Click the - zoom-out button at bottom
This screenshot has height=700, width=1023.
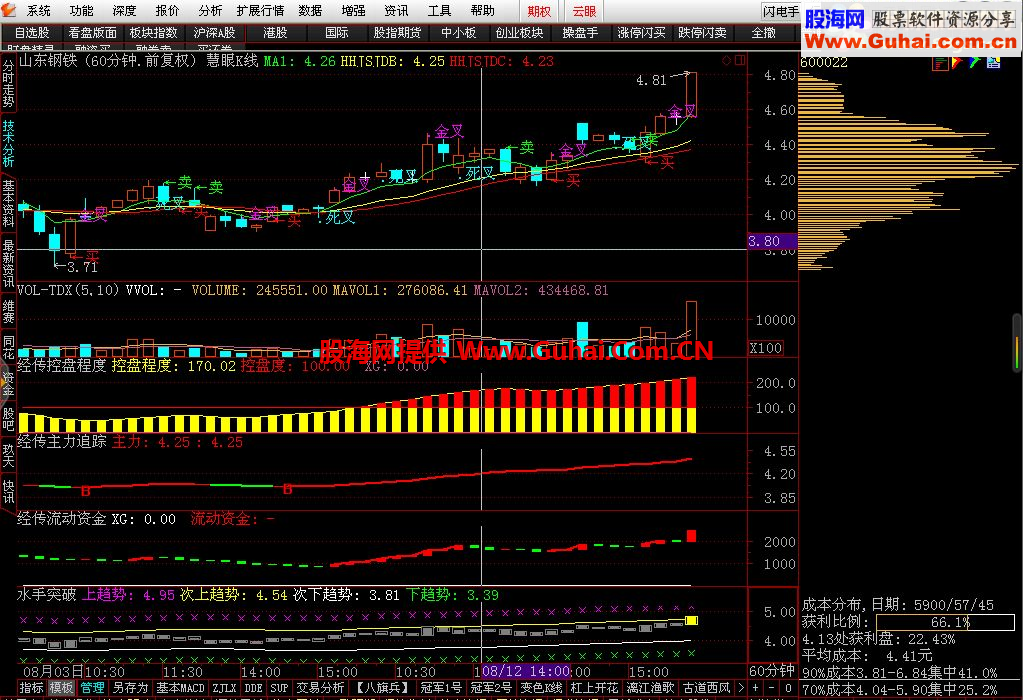772,688
